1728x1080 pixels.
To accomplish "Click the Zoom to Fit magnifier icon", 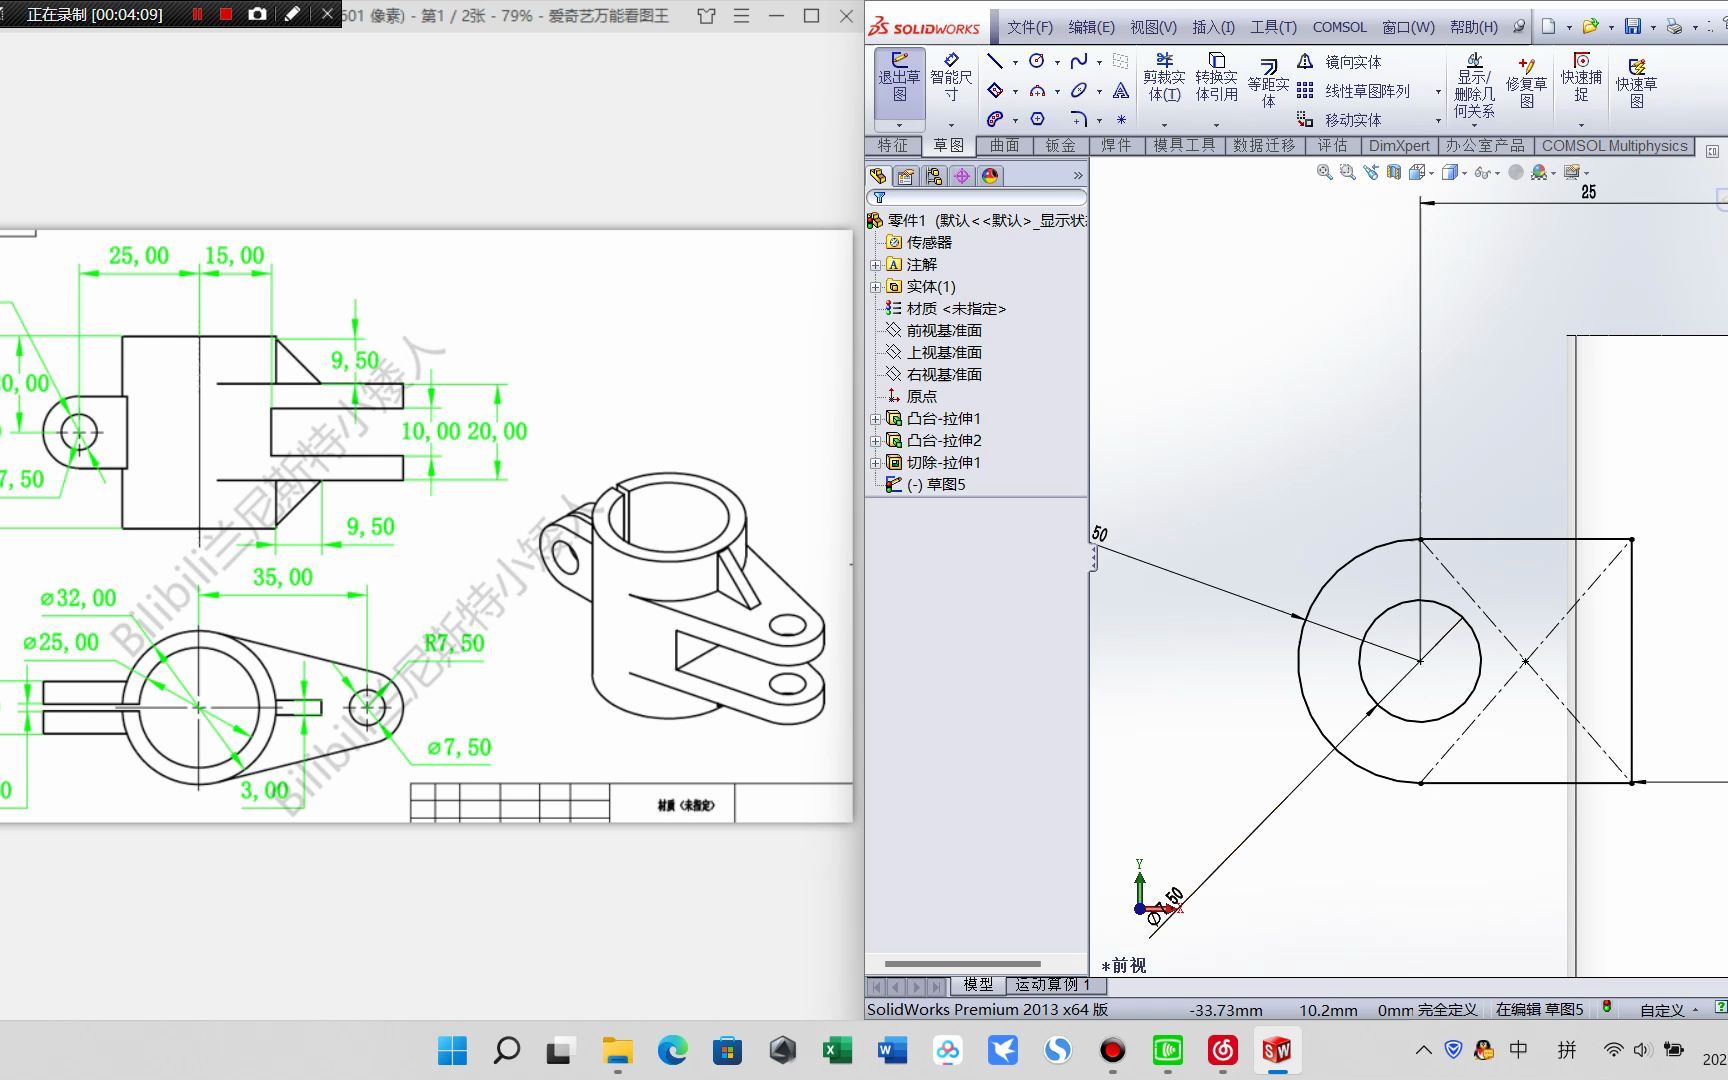I will coord(1323,171).
